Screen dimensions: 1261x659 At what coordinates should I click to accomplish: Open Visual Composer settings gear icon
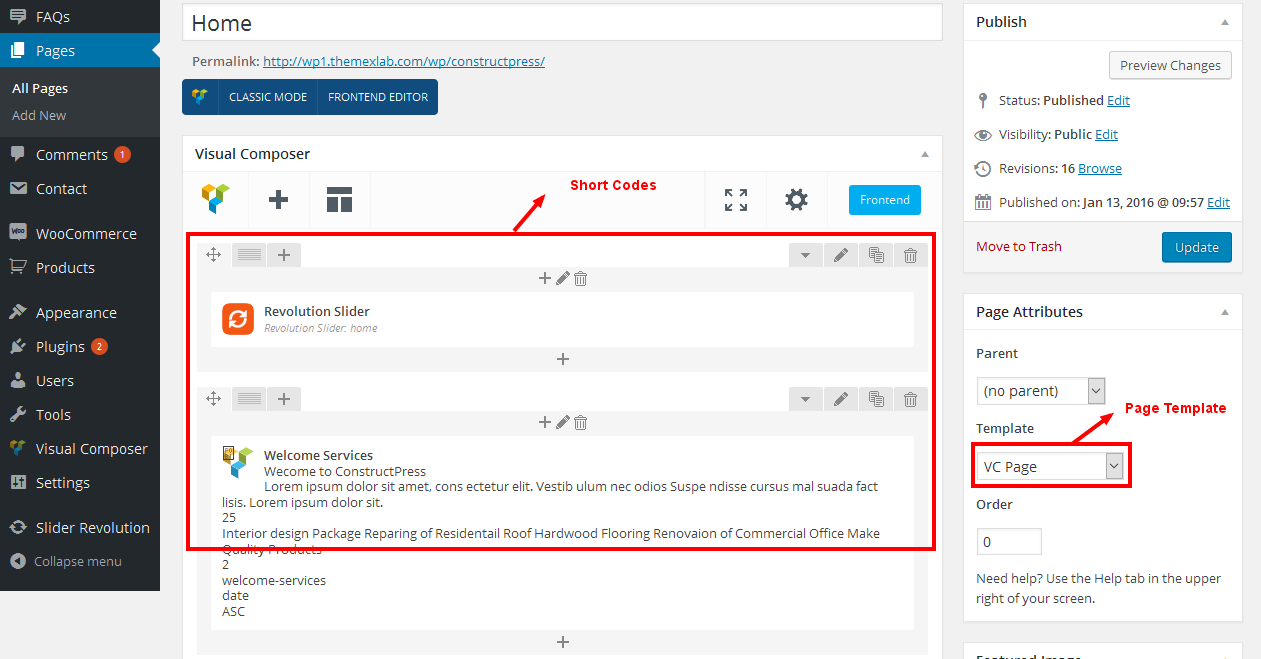(796, 200)
